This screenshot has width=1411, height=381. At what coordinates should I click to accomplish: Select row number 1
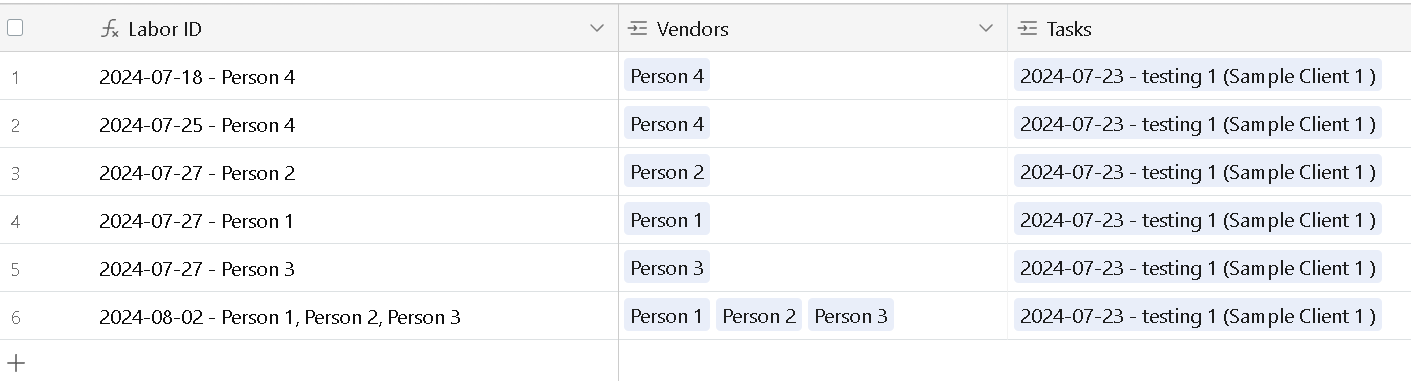15,77
